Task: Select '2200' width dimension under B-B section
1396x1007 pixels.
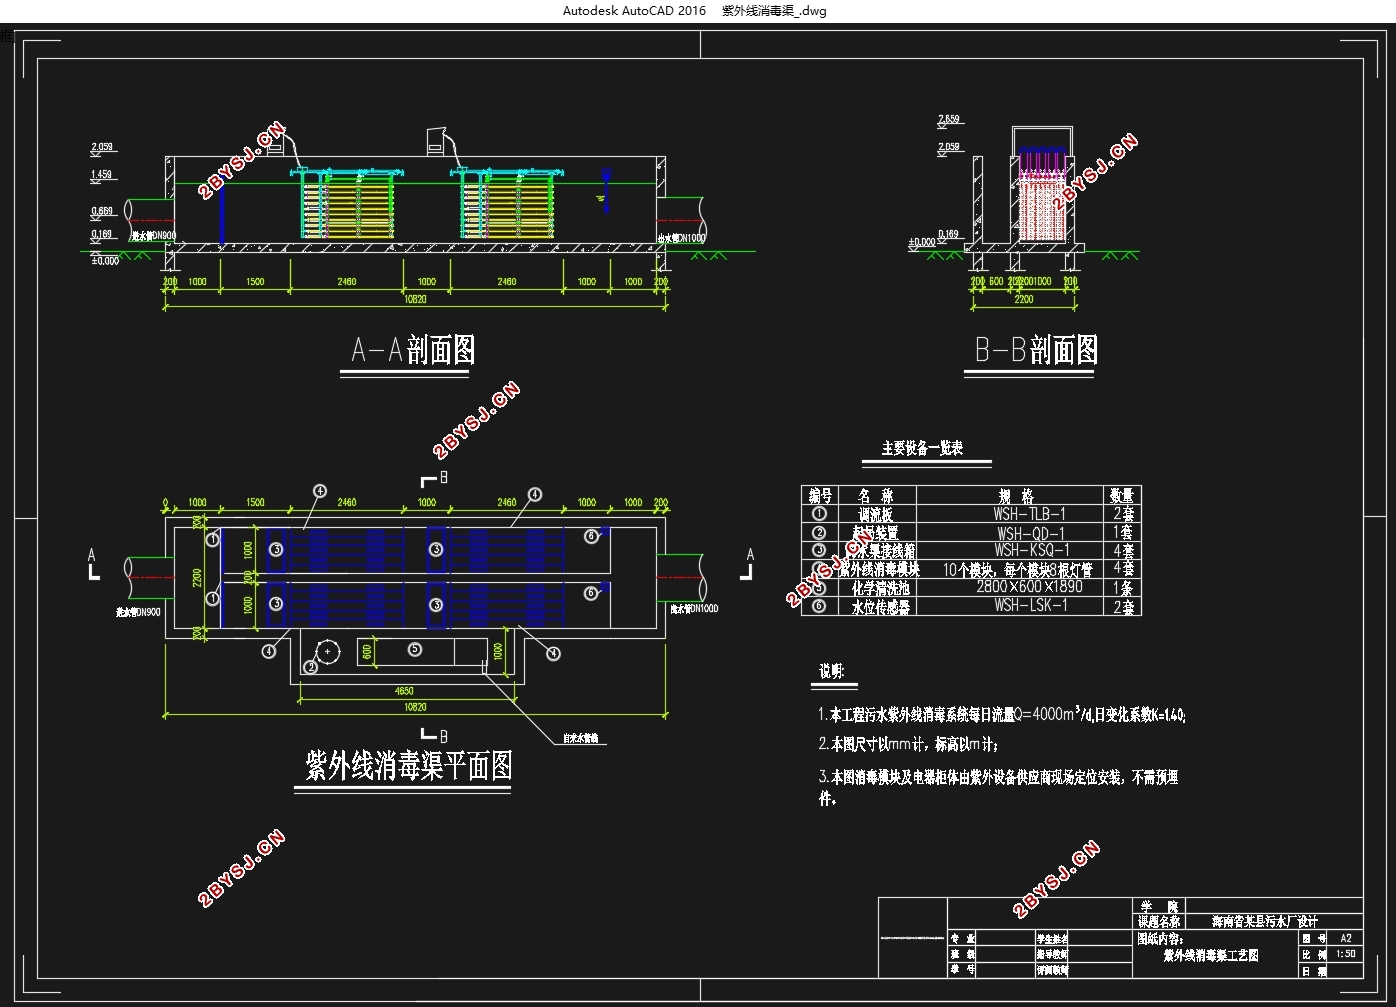Action: pyautogui.click(x=1024, y=298)
